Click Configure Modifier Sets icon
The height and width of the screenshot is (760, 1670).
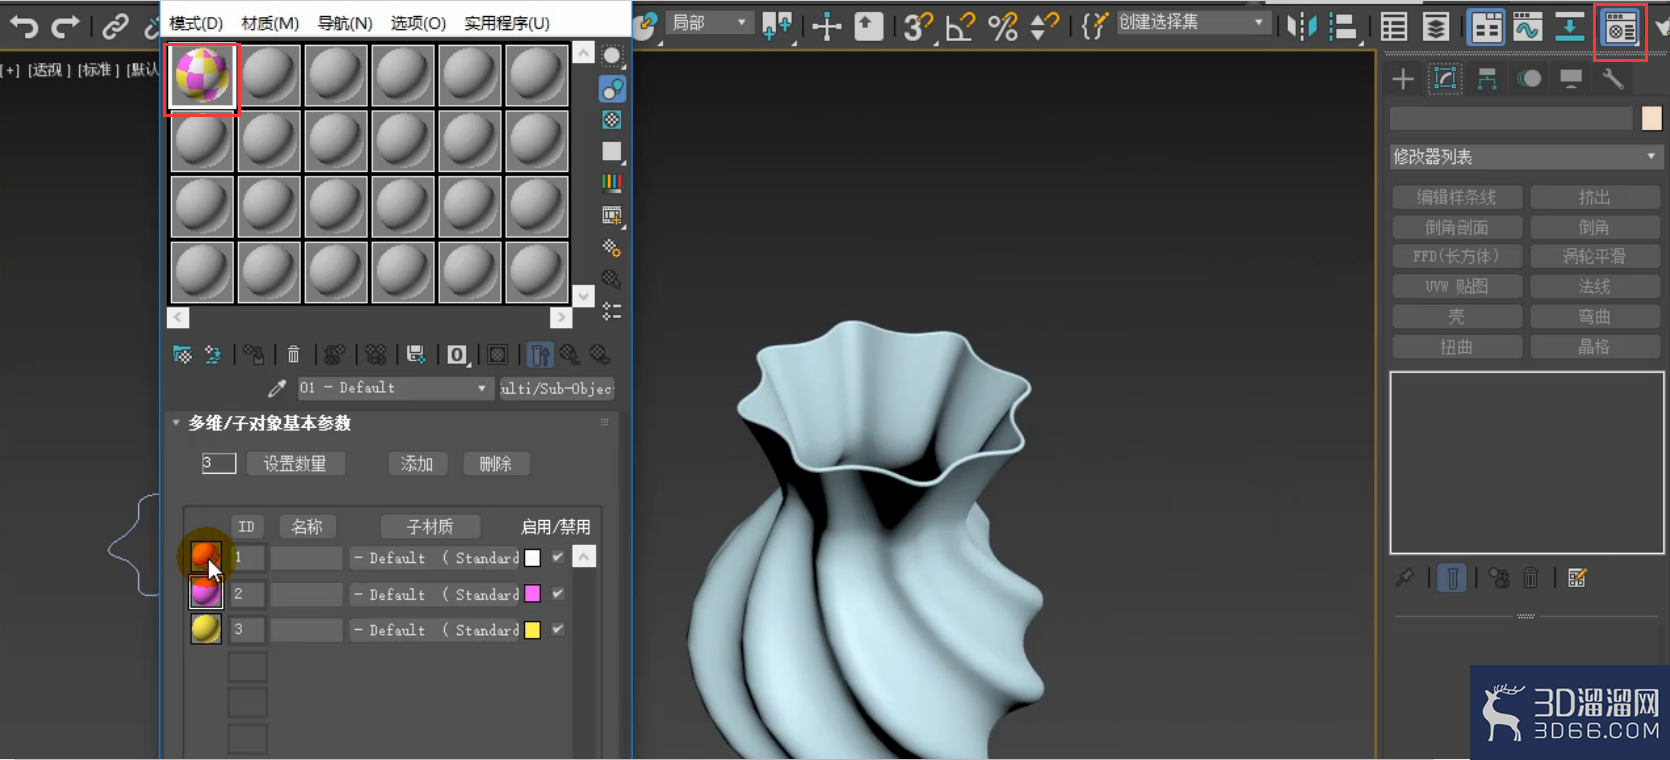(1577, 578)
